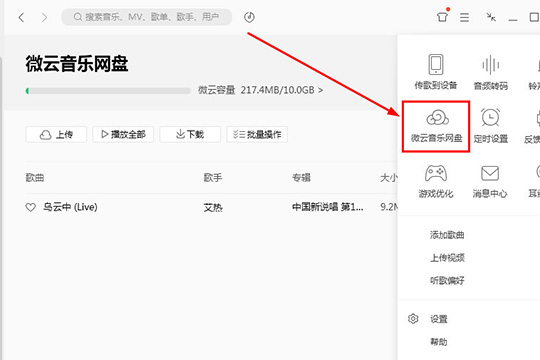This screenshot has height=360, width=540.
Task: Click the 微云容量 storage usage bar
Action: [x=108, y=91]
